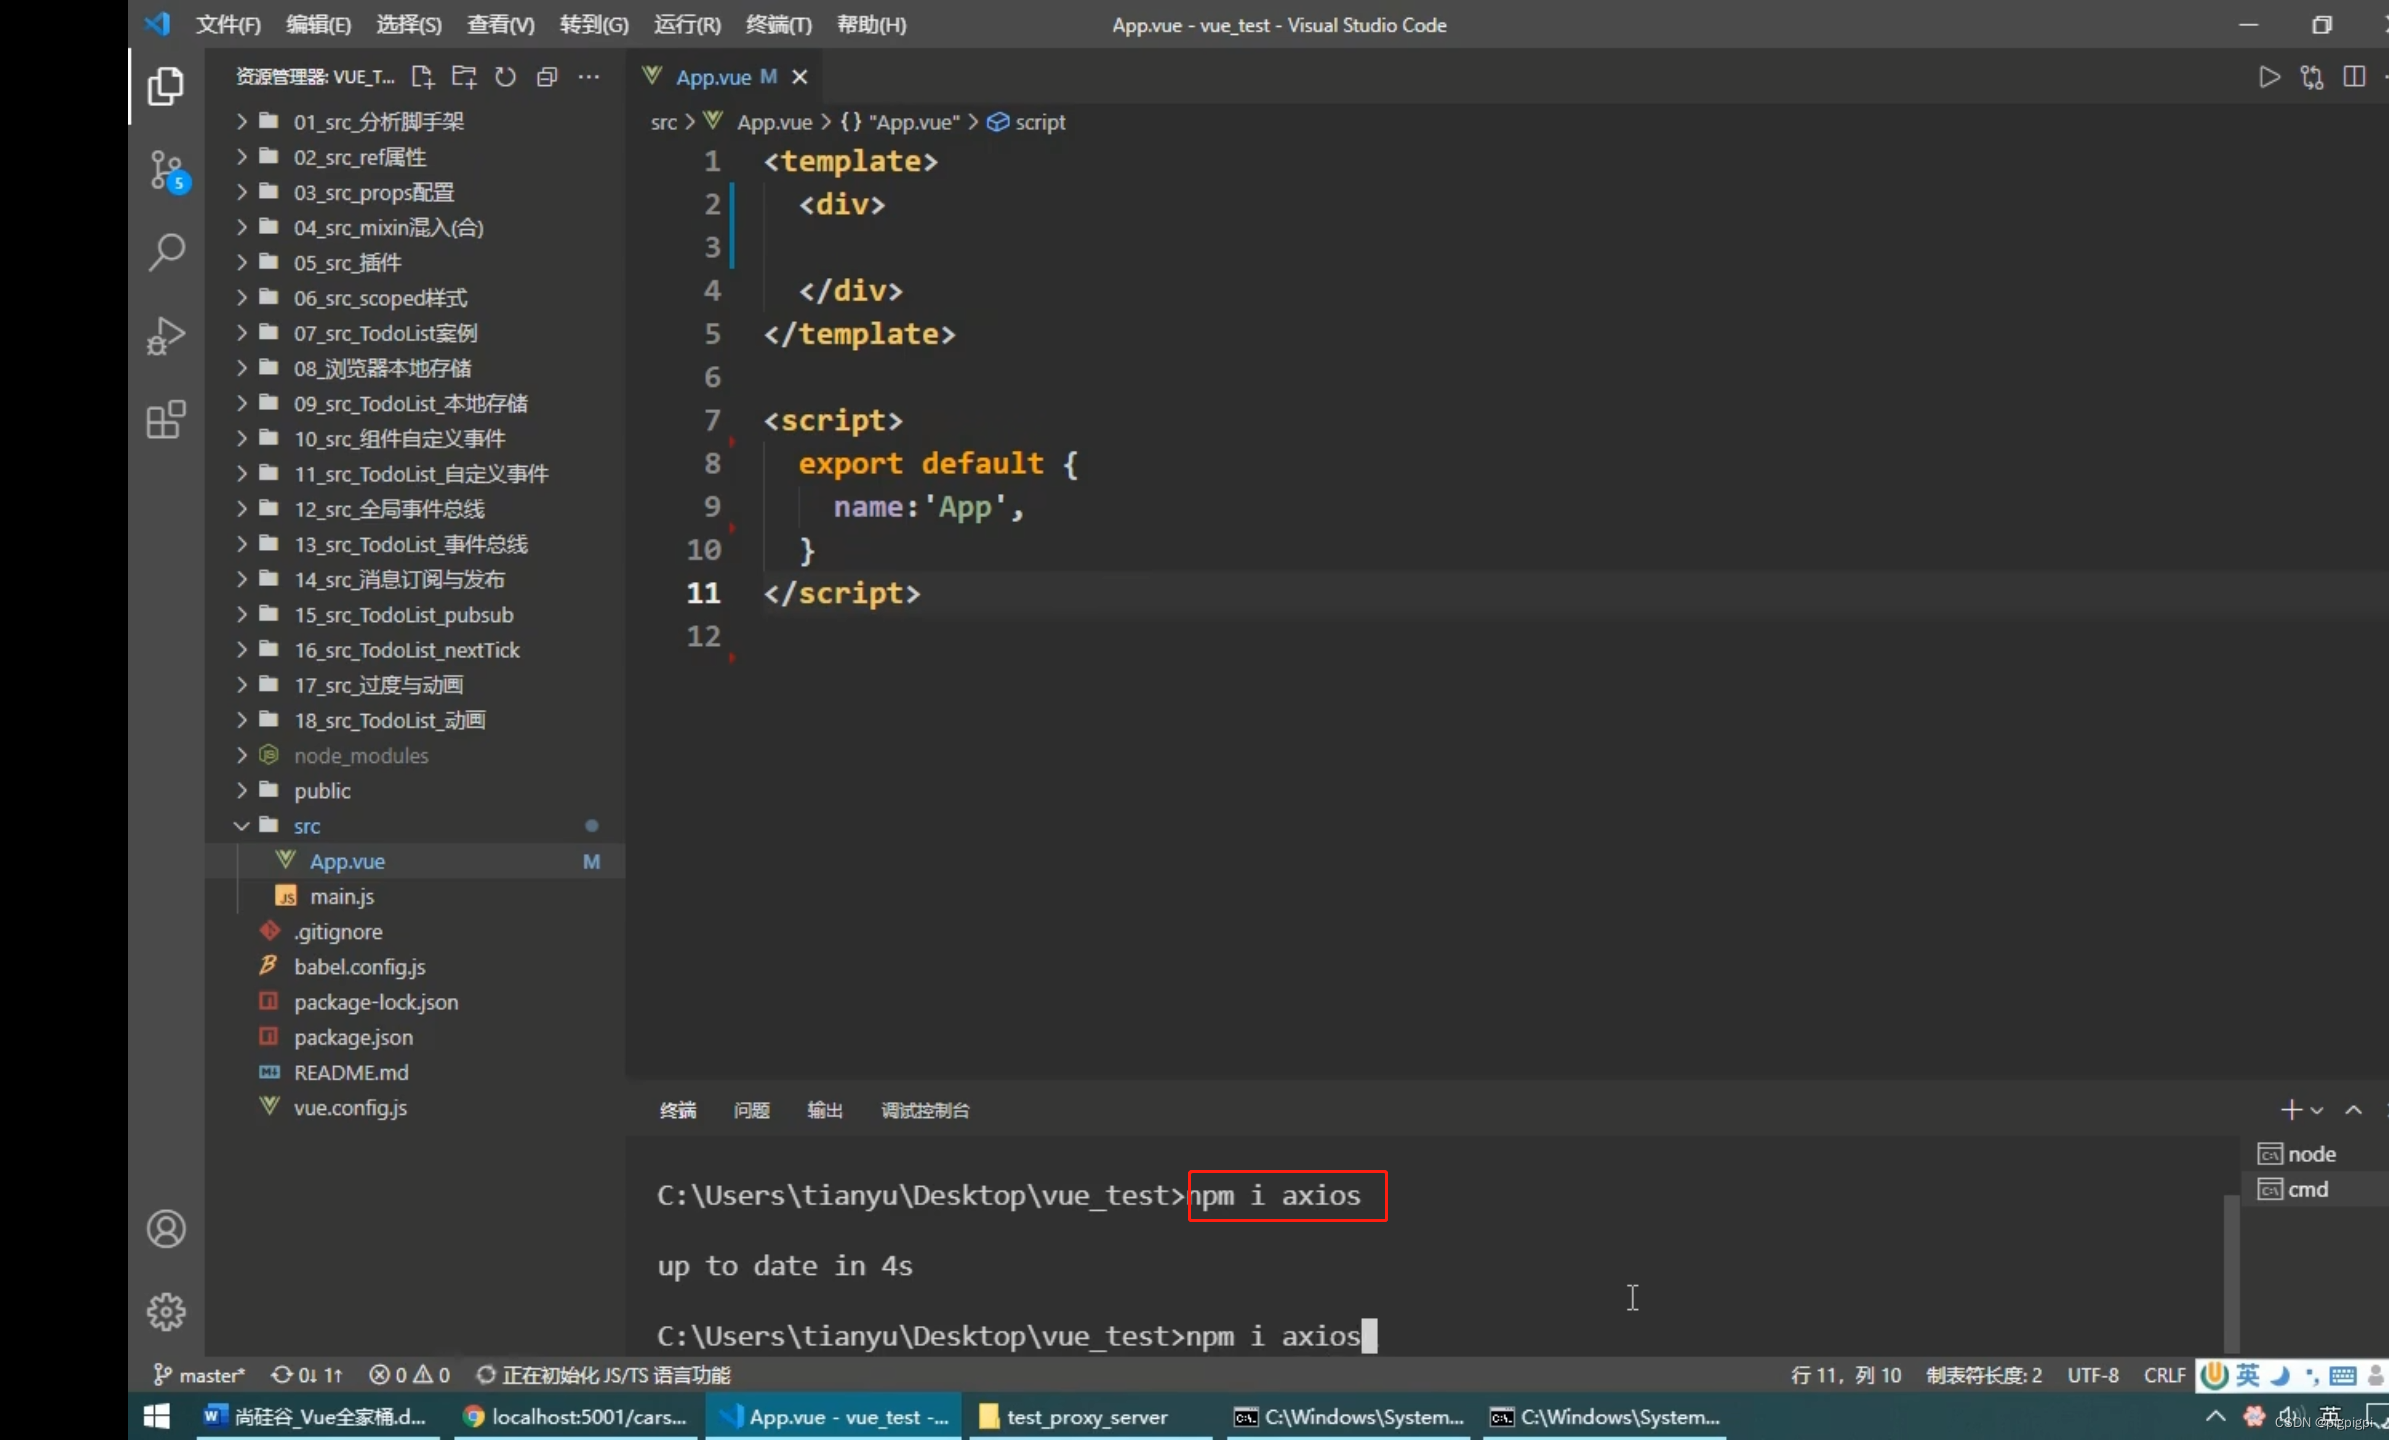Viewport: 2389px width, 1440px height.
Task: Open the 编辑(E) menu
Action: pos(318,25)
